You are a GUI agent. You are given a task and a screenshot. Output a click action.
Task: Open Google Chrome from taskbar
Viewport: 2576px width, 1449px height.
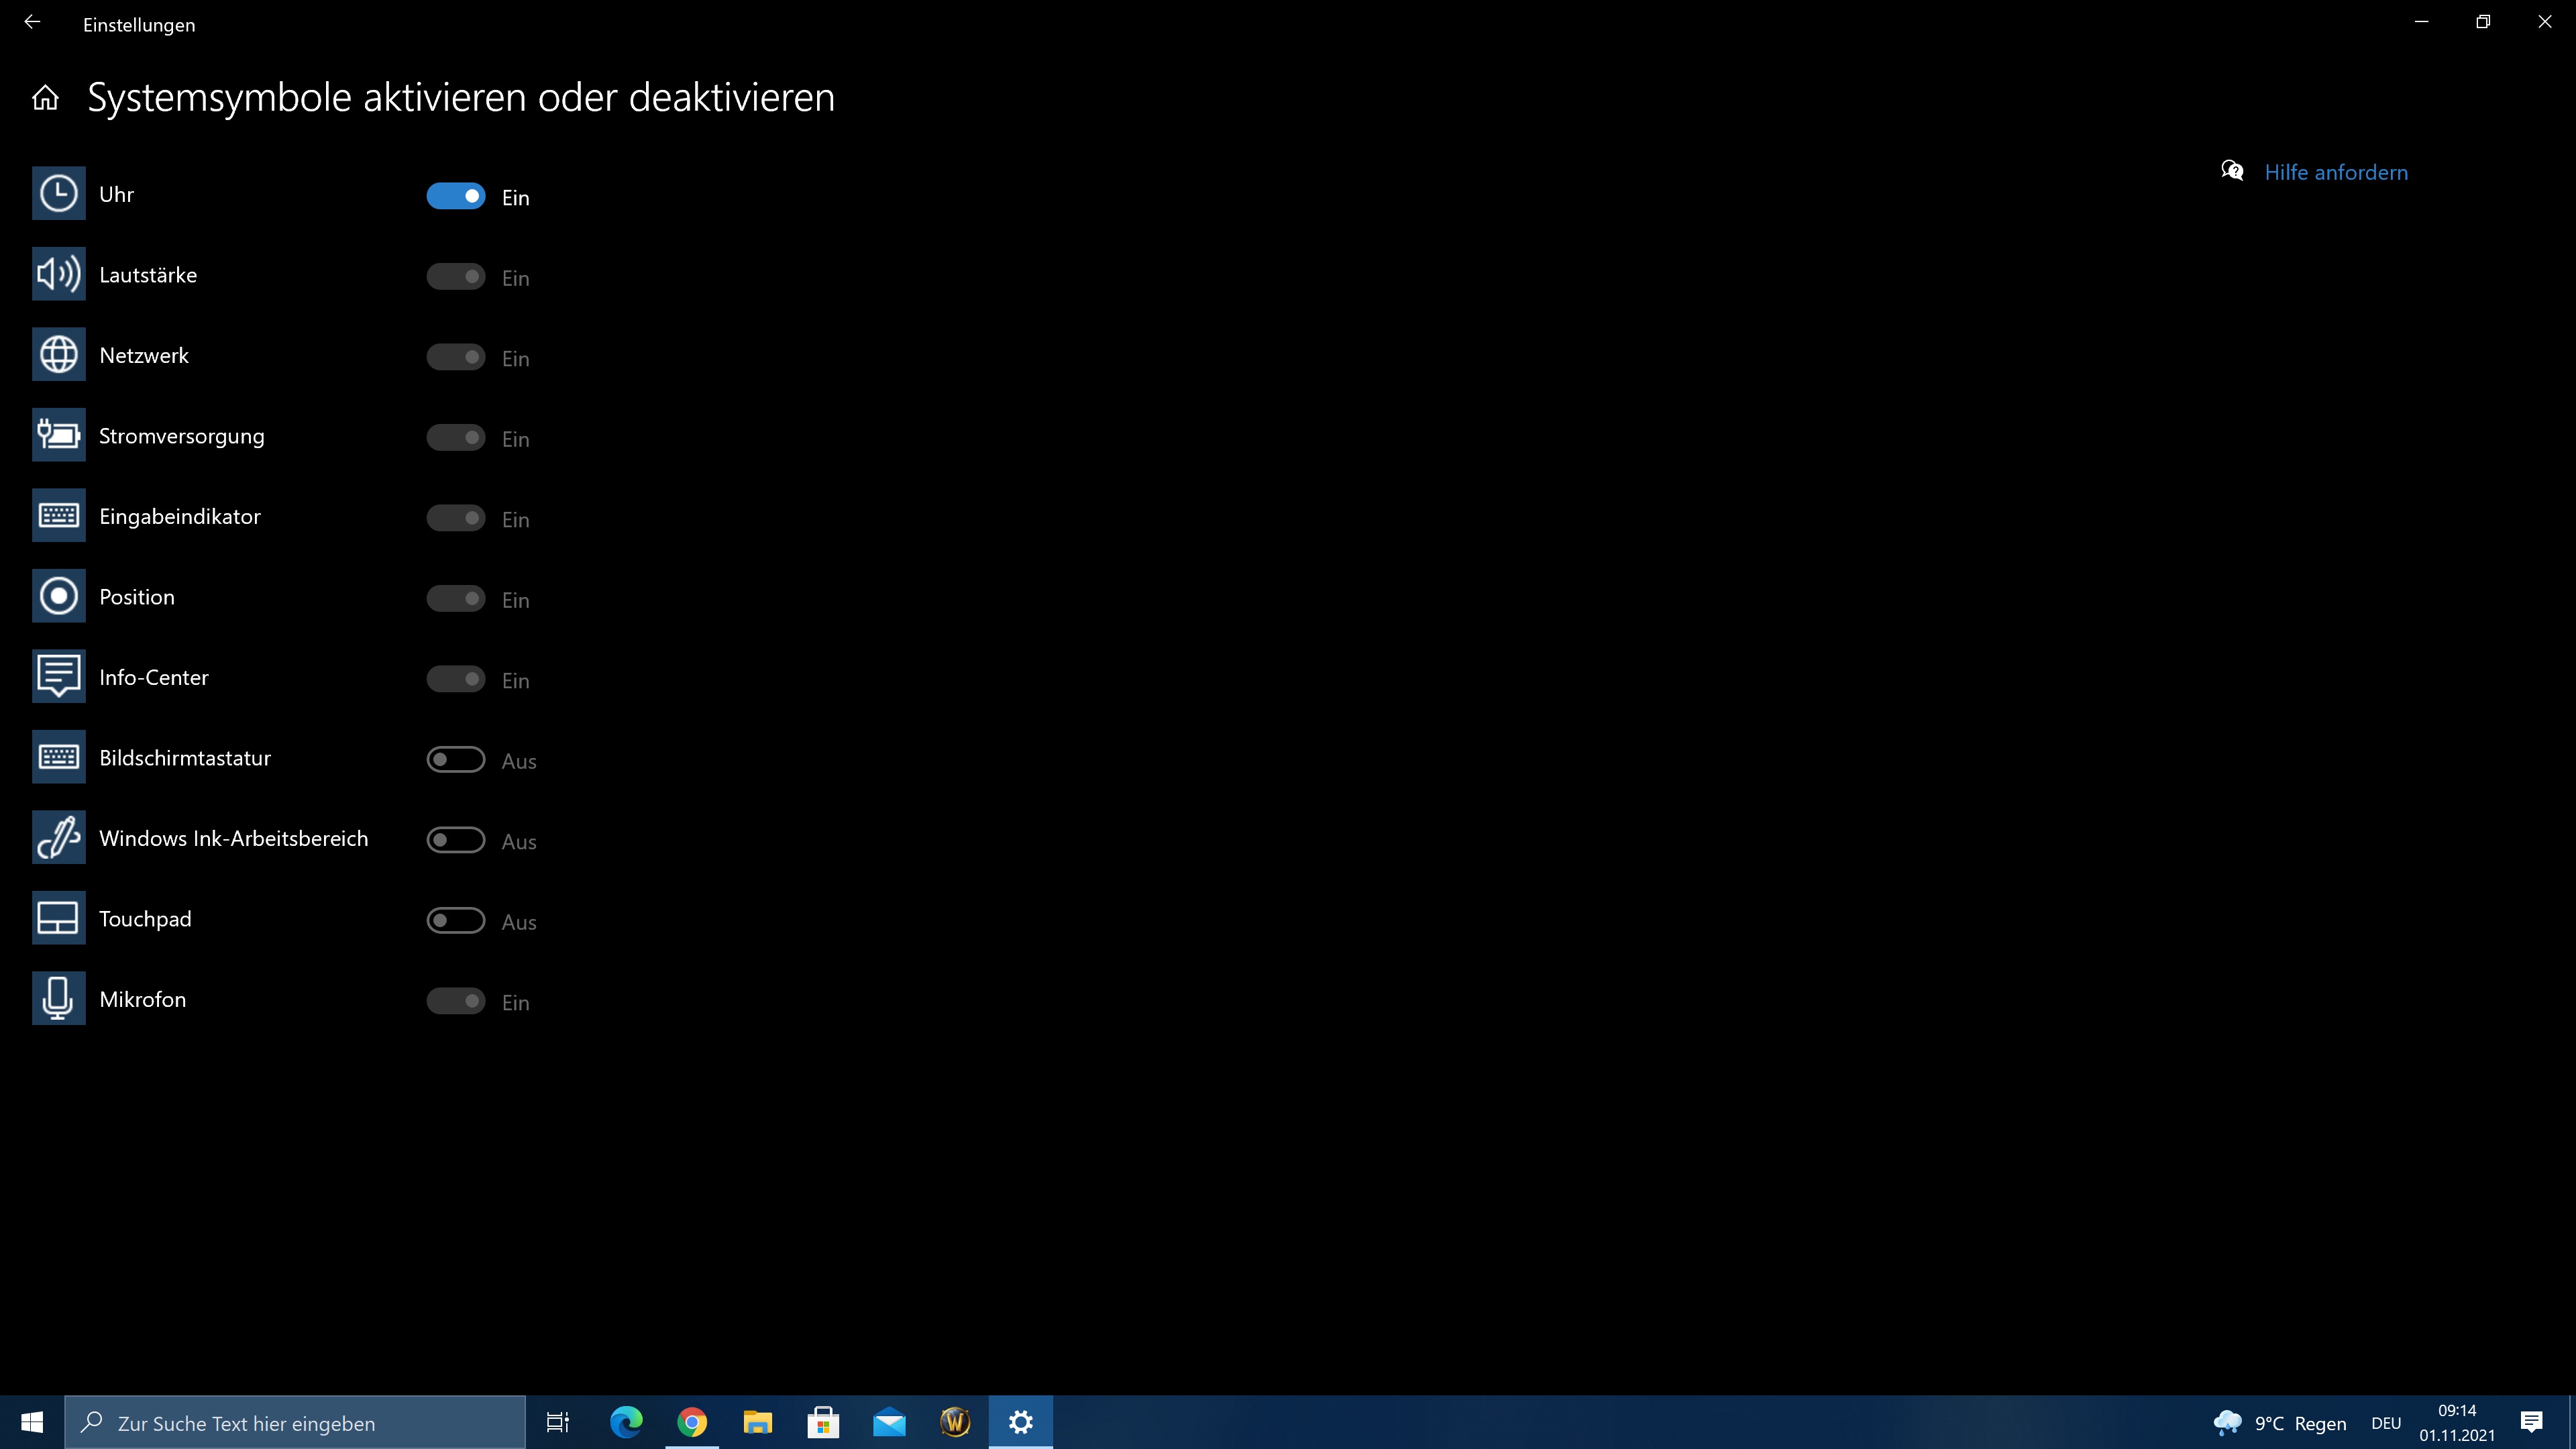click(692, 1422)
